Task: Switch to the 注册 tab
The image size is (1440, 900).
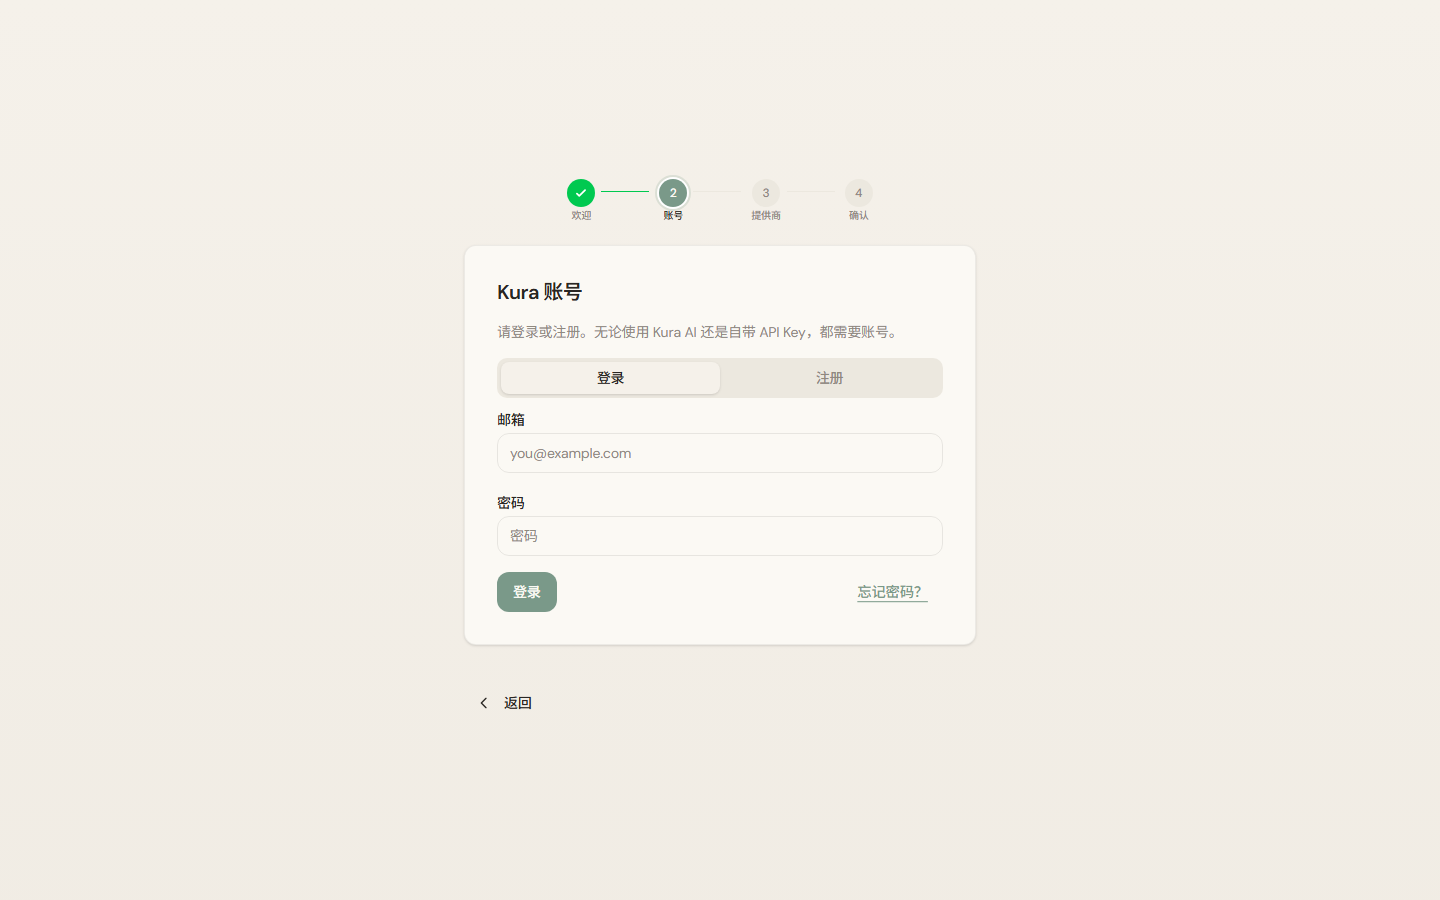Action: click(x=829, y=378)
